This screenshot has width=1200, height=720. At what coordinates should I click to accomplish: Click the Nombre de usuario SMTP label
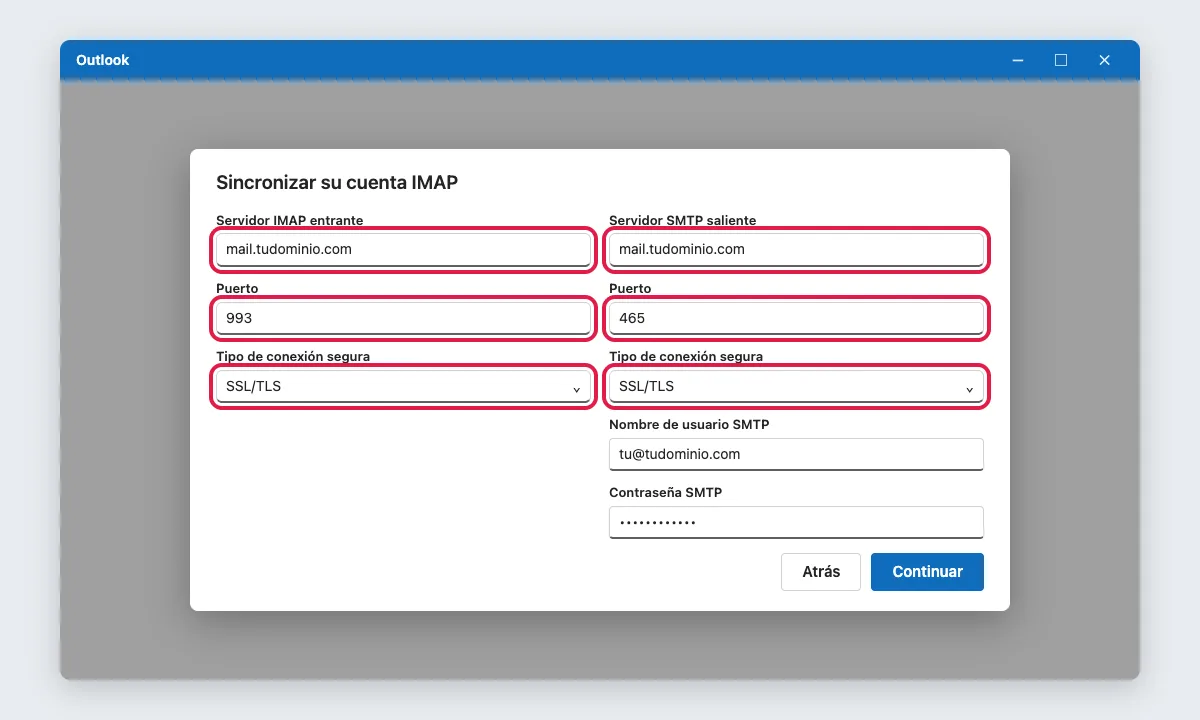click(689, 424)
